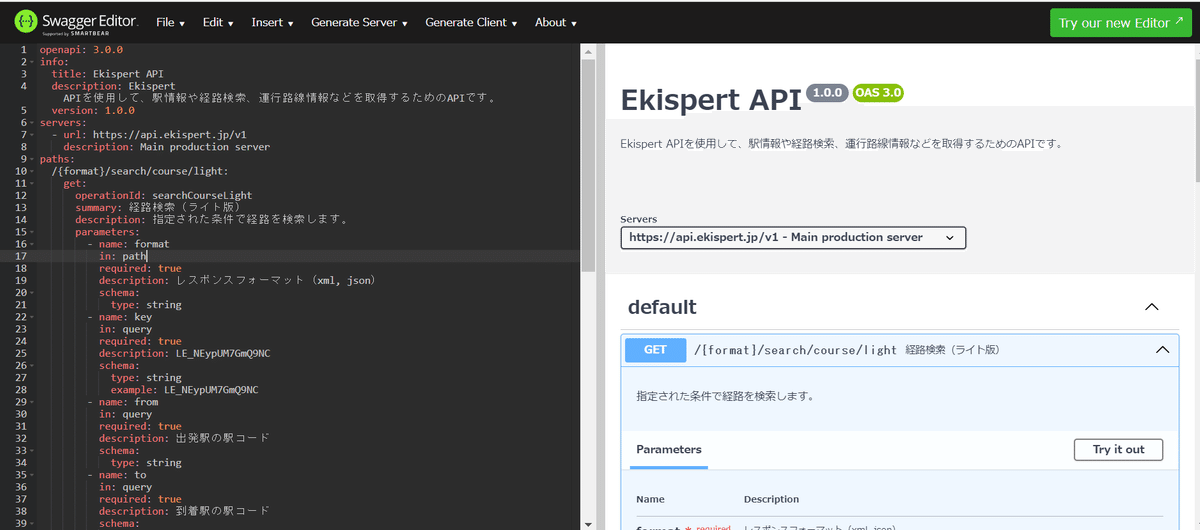The image size is (1200, 530).
Task: Click the 'in: path' line
Action: coord(123,256)
